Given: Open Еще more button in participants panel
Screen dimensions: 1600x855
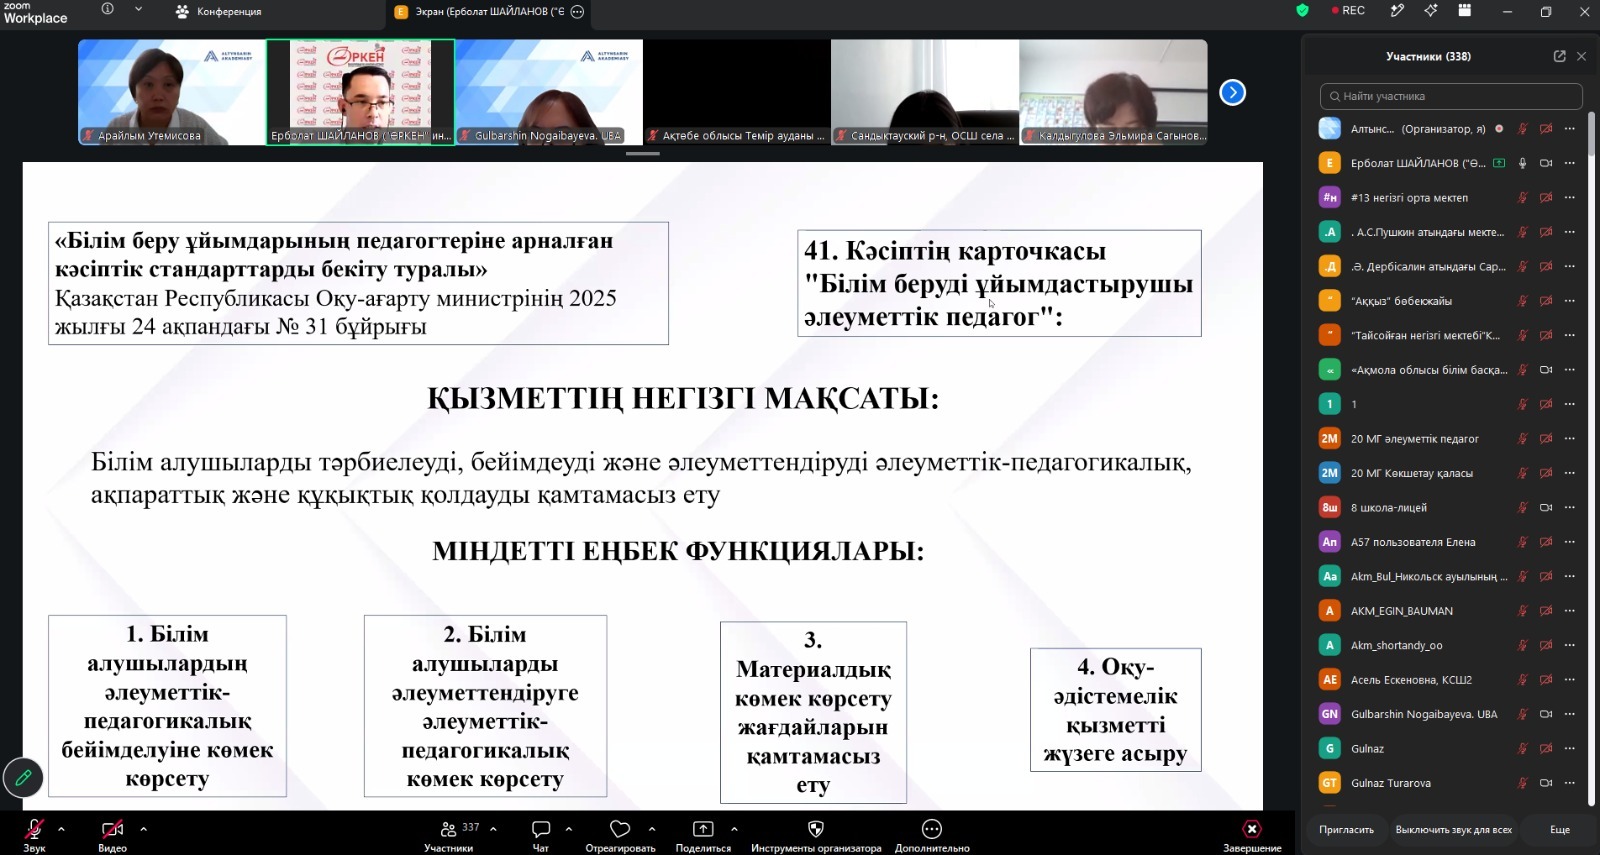Looking at the screenshot, I should pyautogui.click(x=1559, y=830).
